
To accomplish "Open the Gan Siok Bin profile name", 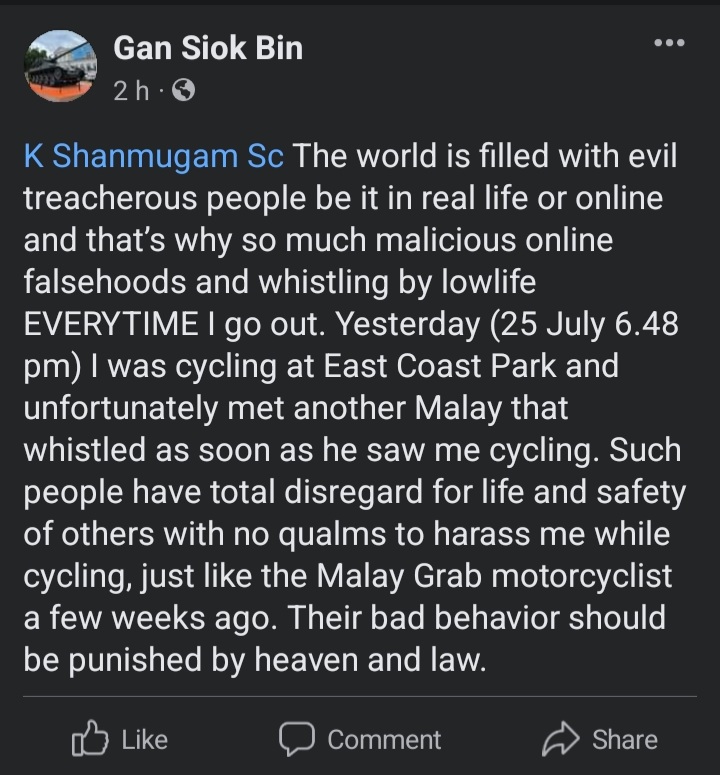I will point(207,47).
